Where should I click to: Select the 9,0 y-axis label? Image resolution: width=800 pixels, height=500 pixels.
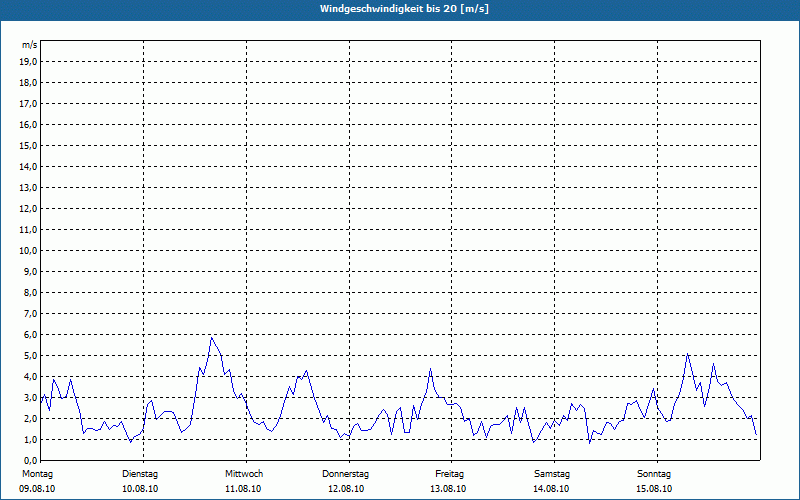click(x=30, y=271)
